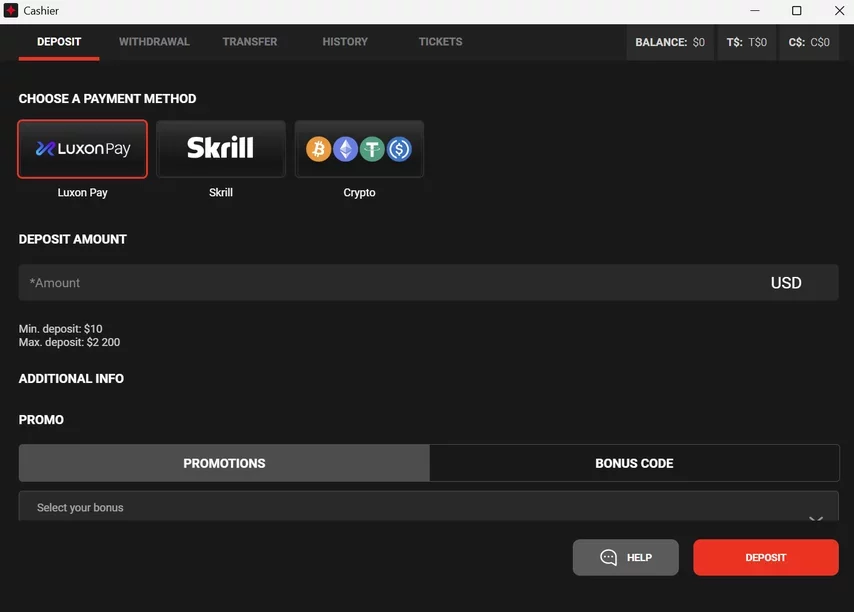
Task: View the History tab
Action: point(345,42)
